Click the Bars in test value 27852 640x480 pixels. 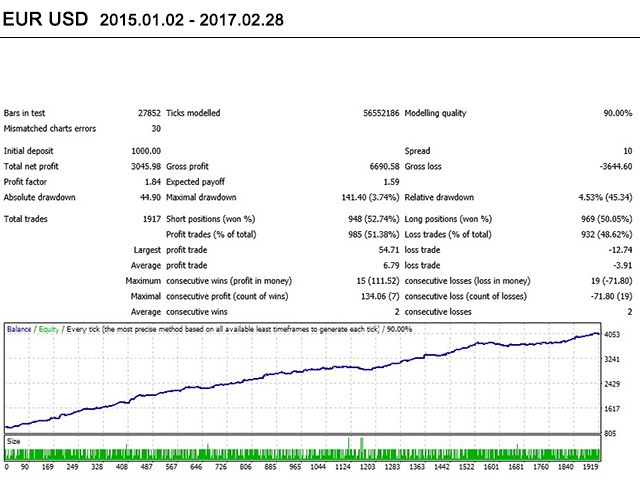coord(149,113)
